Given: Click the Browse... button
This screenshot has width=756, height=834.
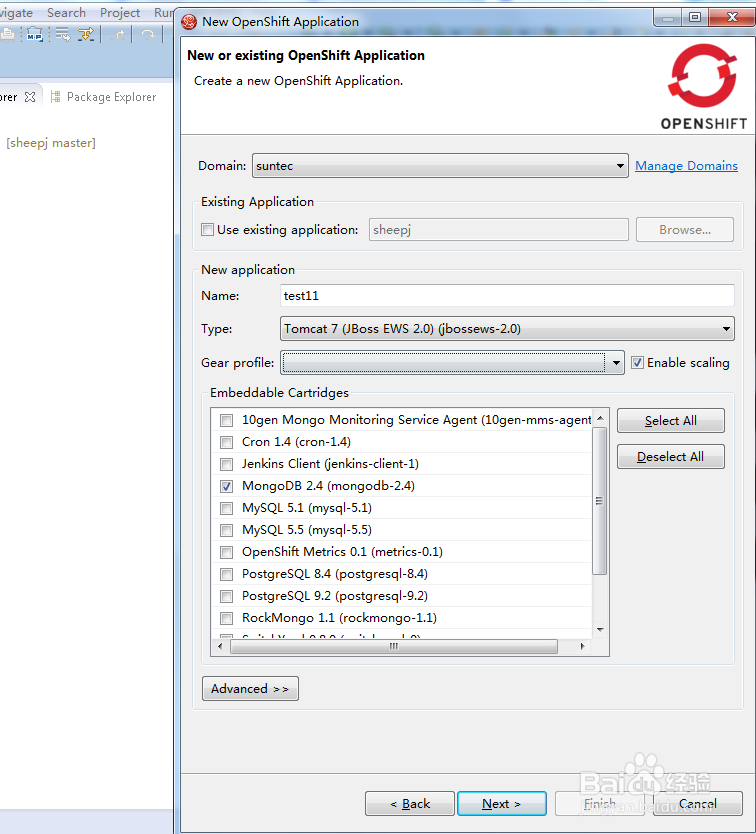Looking at the screenshot, I should point(685,229).
